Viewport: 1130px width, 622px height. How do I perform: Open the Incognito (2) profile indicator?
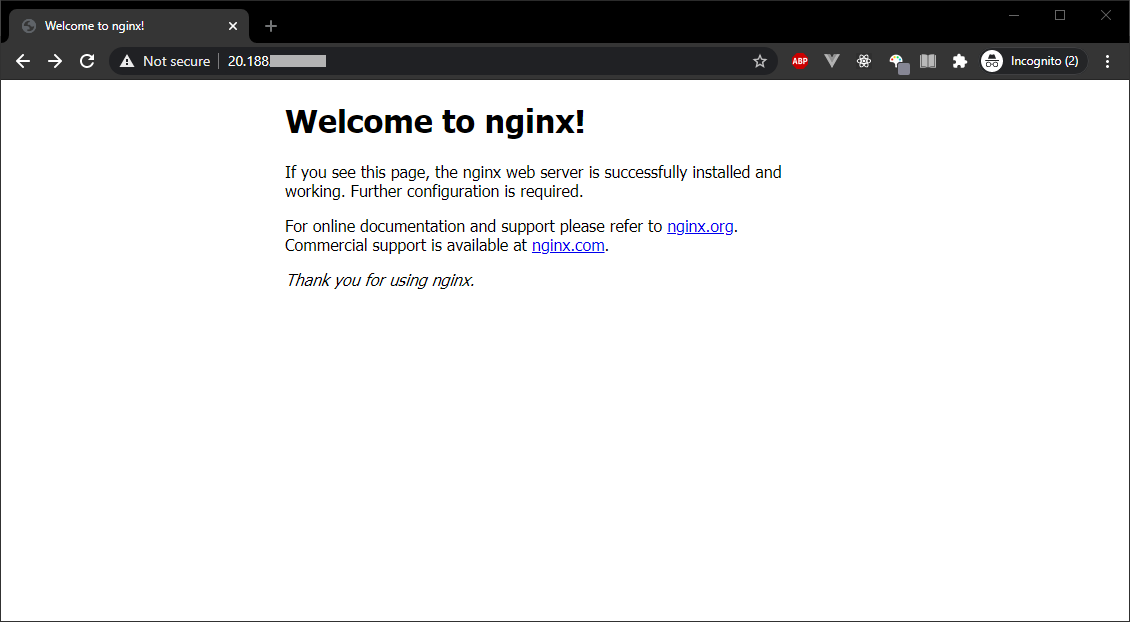pyautogui.click(x=1033, y=61)
